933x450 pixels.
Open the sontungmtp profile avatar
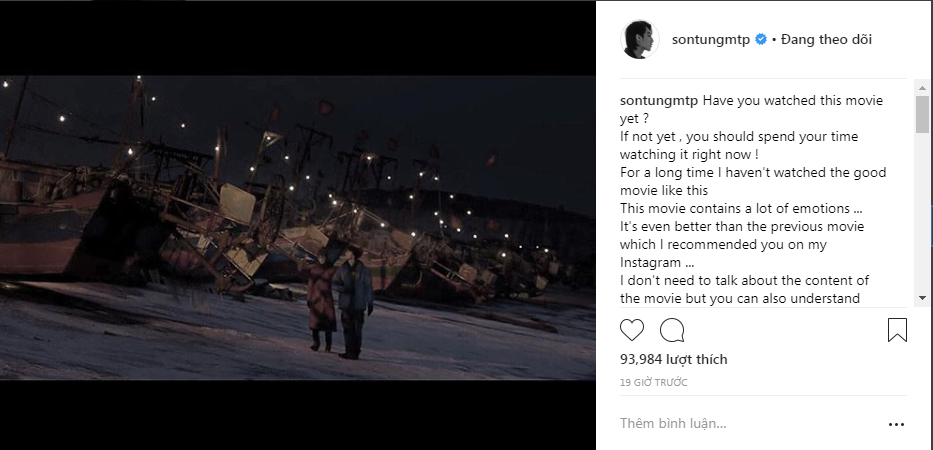pyautogui.click(x=641, y=39)
